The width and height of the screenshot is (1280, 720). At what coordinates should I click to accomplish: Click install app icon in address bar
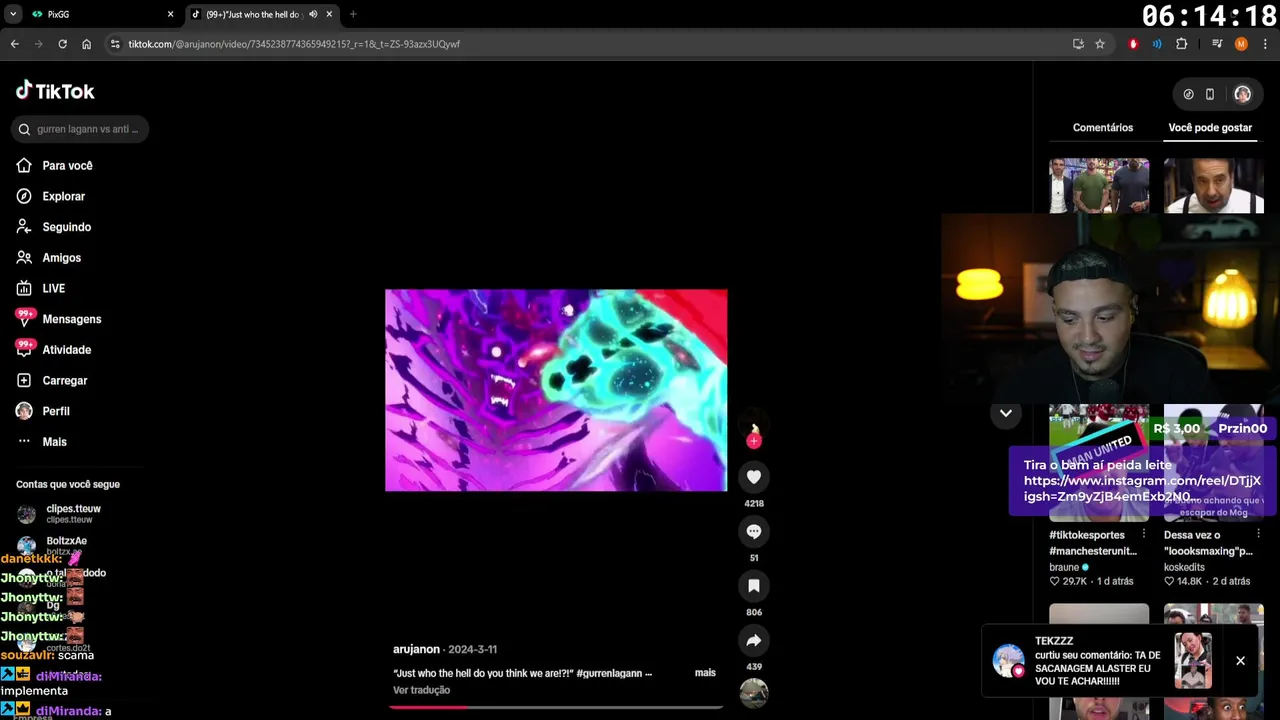[x=1078, y=44]
